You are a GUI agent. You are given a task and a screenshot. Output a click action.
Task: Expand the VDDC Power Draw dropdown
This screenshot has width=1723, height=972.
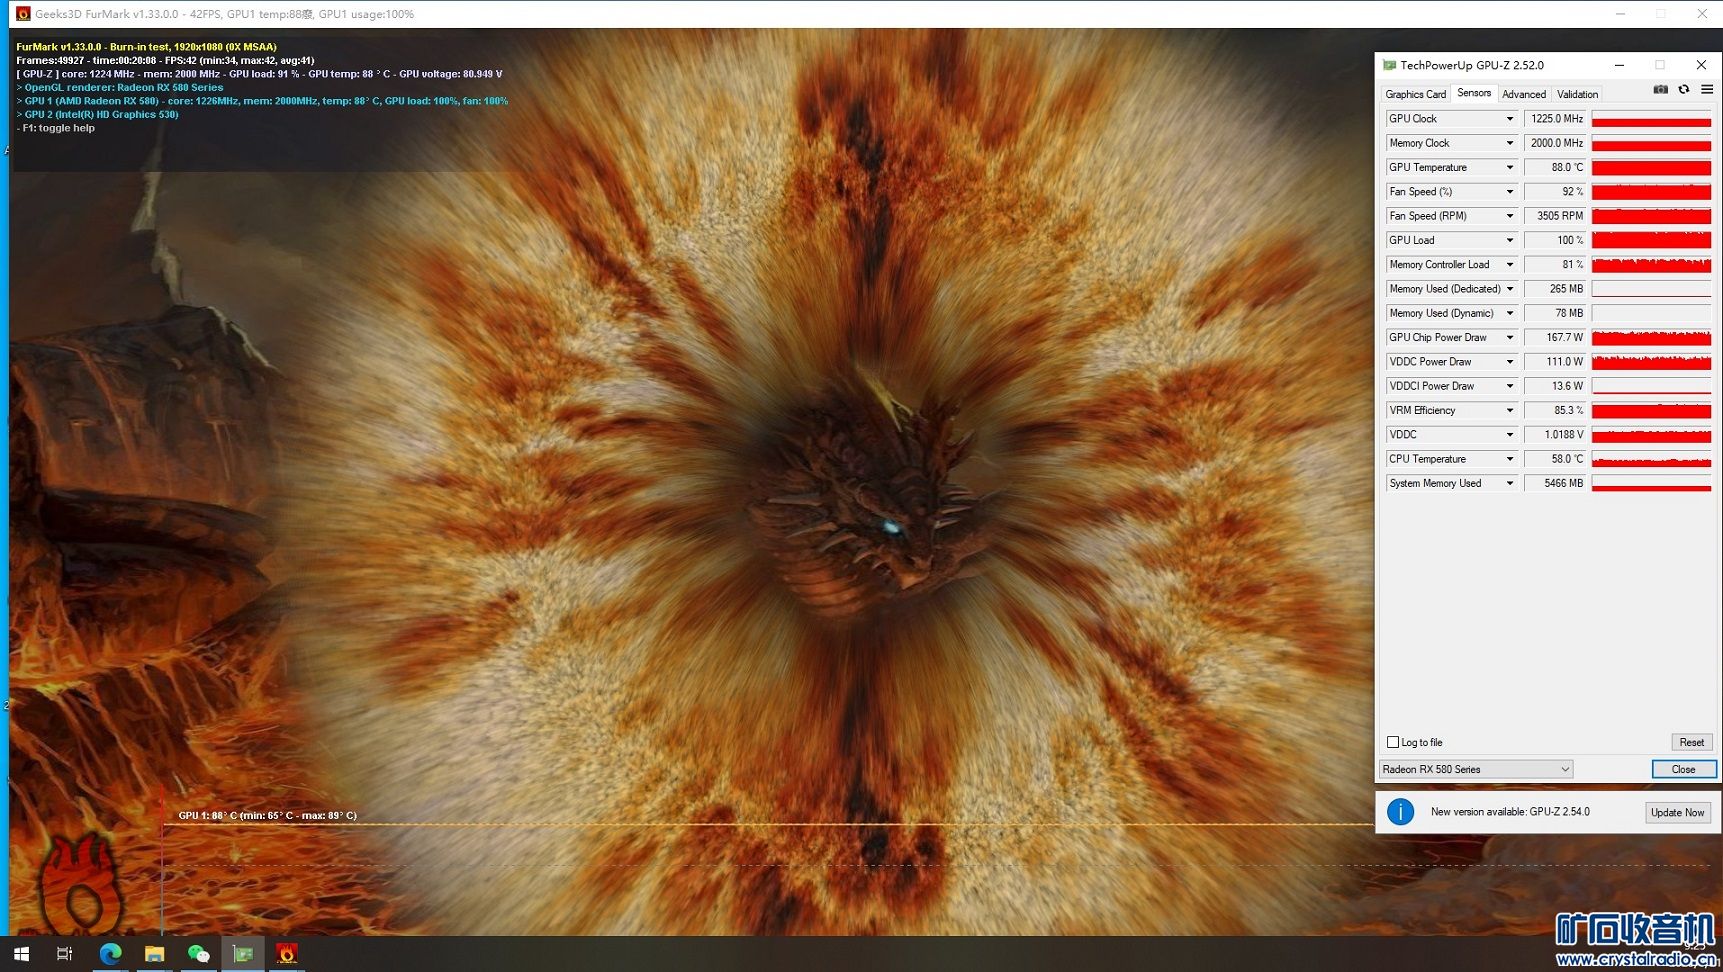pos(1509,362)
